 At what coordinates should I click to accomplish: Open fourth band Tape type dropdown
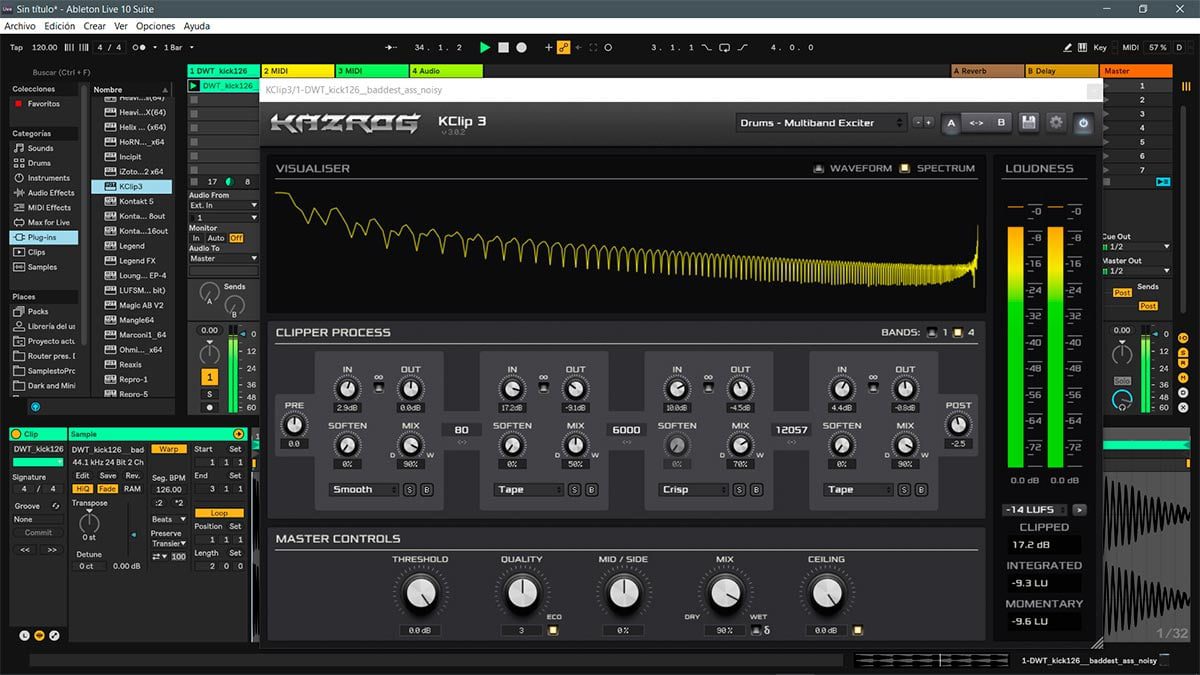tap(859, 490)
